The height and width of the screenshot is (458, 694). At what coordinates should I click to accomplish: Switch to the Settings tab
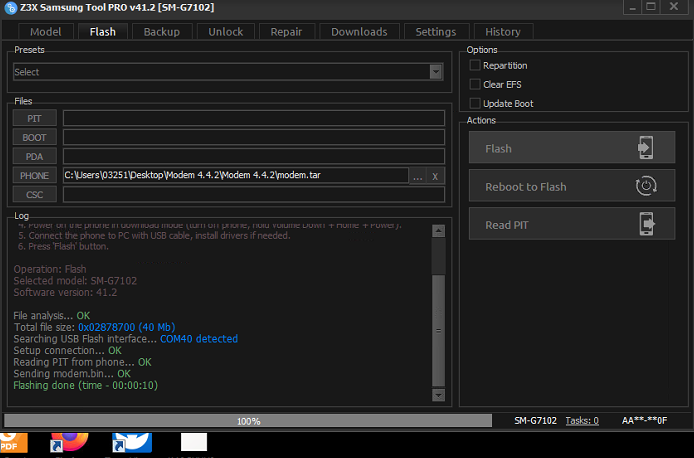(x=436, y=32)
